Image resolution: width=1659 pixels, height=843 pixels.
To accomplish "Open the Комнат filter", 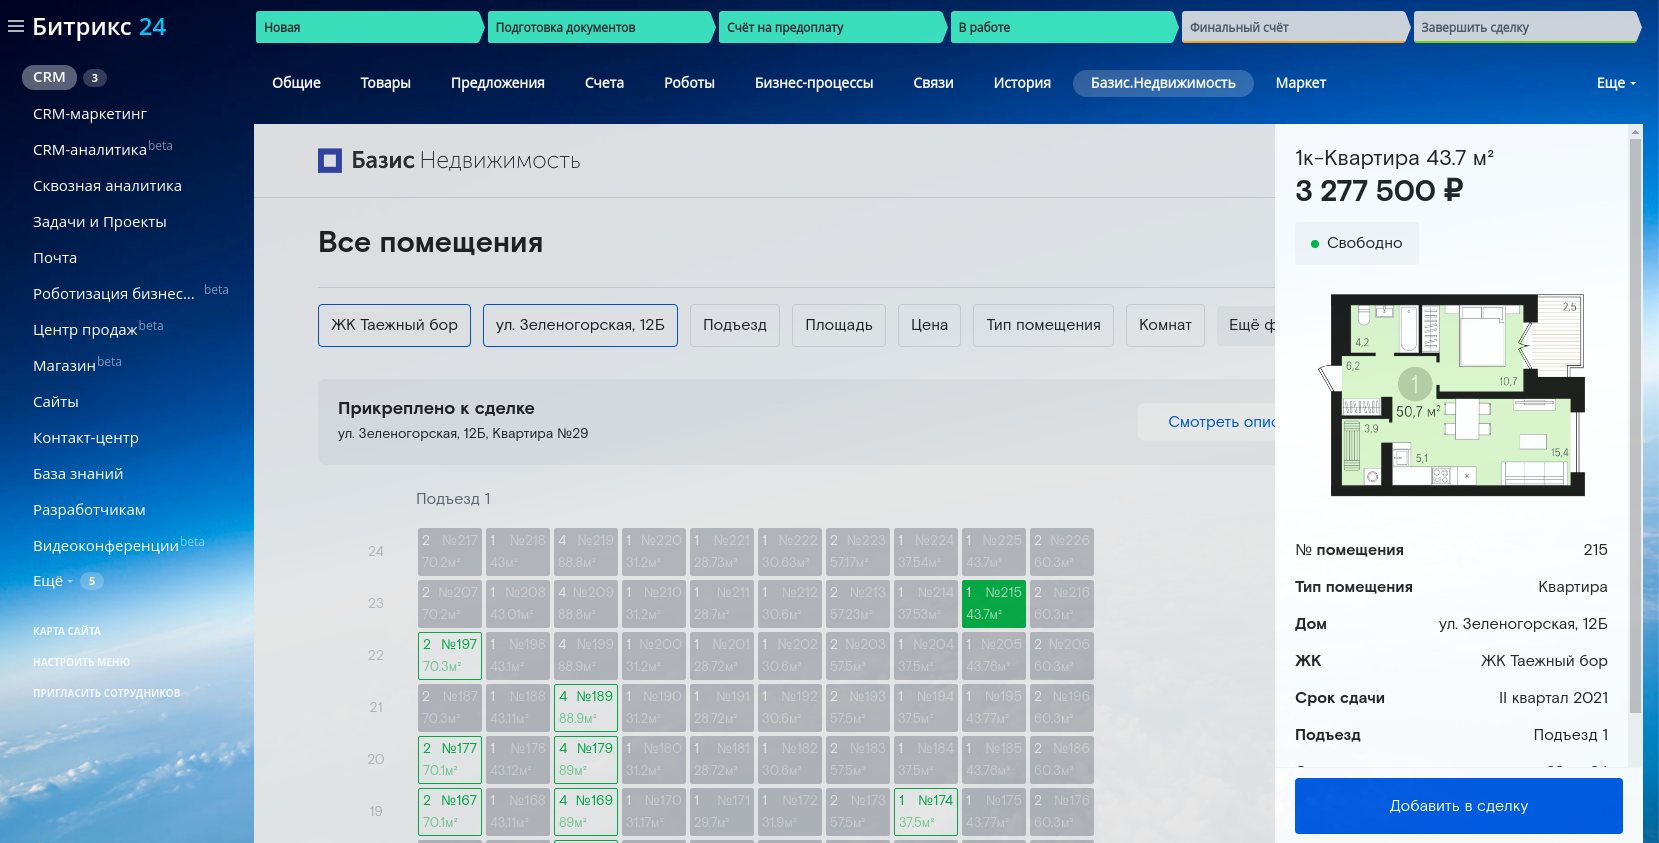I will (1165, 325).
